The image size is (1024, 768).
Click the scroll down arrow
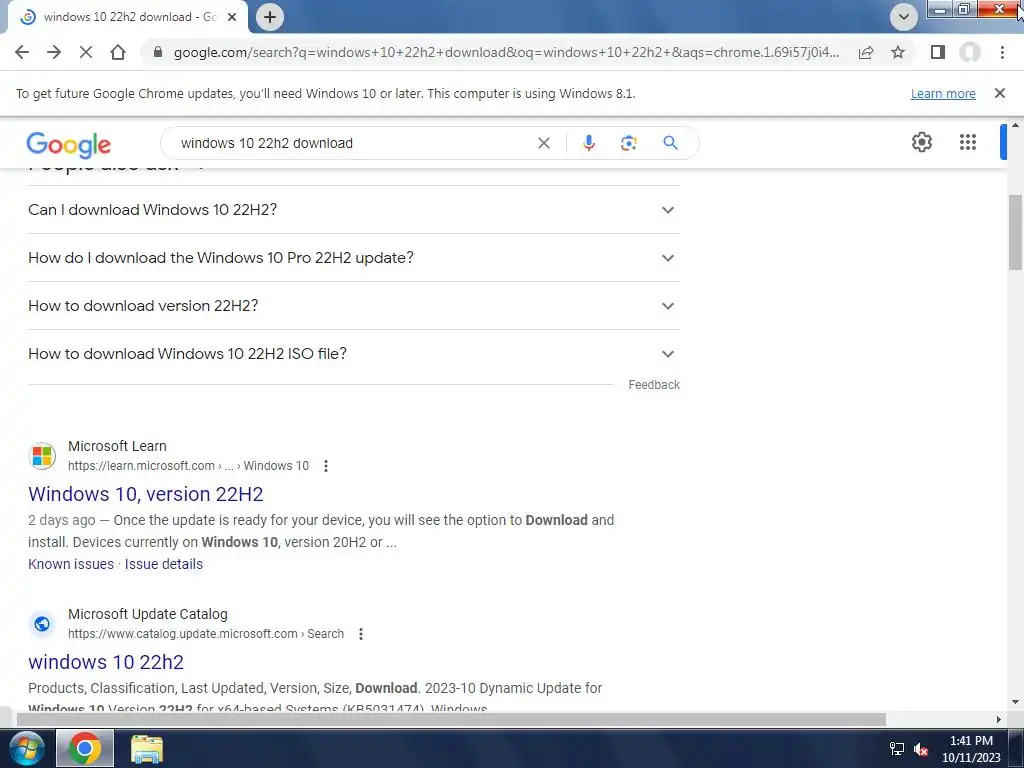(x=1015, y=702)
